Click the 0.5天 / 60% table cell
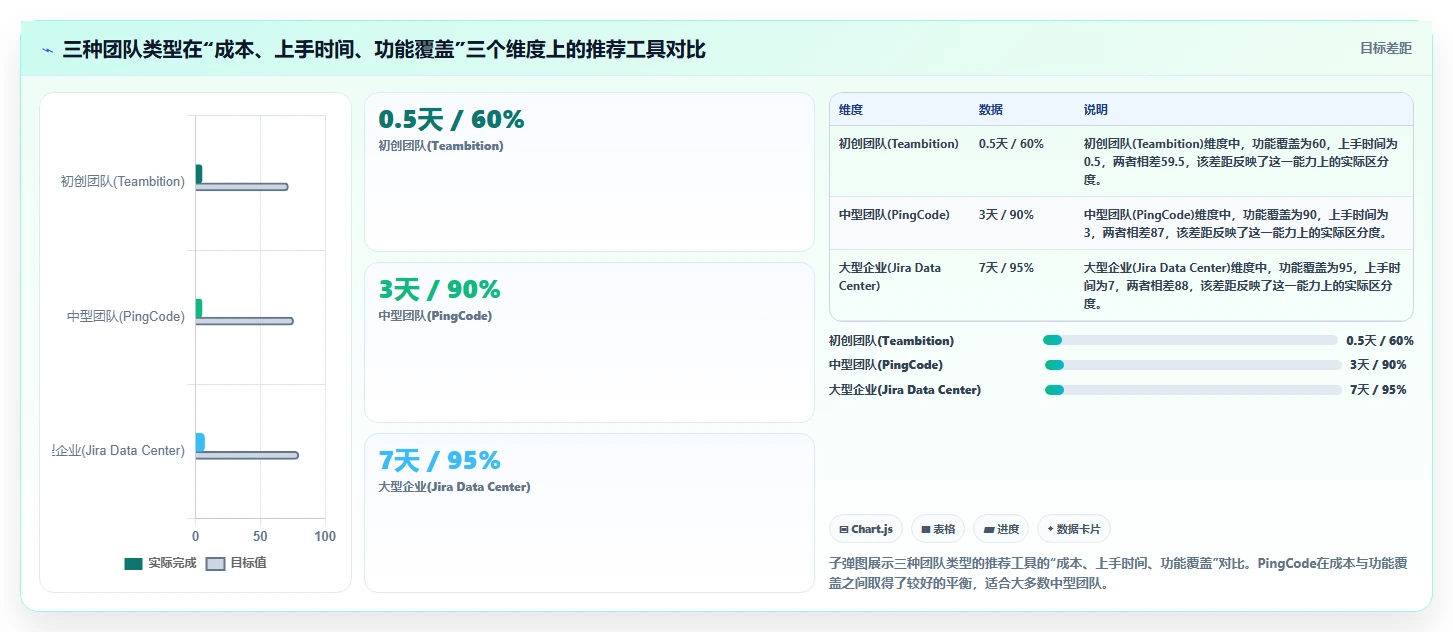The width and height of the screenshot is (1453, 632). click(x=1011, y=144)
